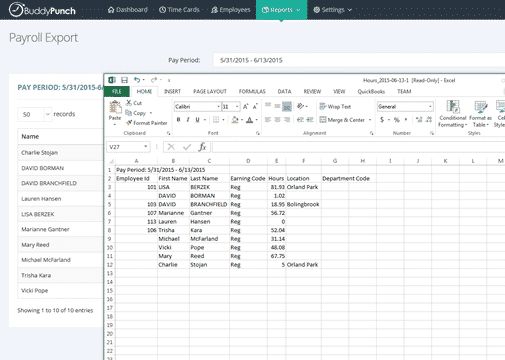Open the Excel FILE tab
This screenshot has width=505, height=360.
[117, 91]
